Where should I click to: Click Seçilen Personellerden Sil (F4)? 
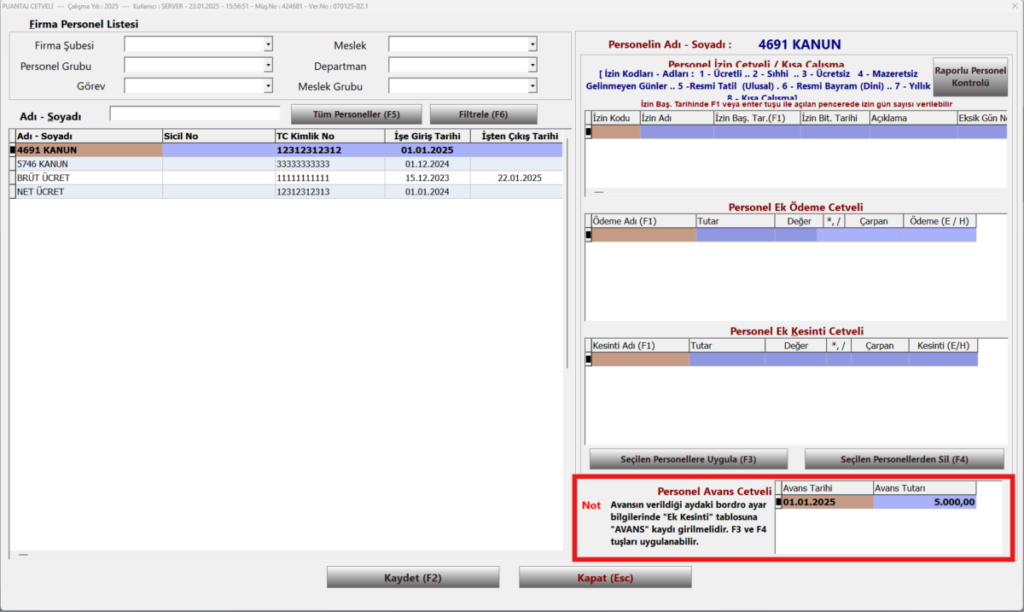(x=904, y=459)
